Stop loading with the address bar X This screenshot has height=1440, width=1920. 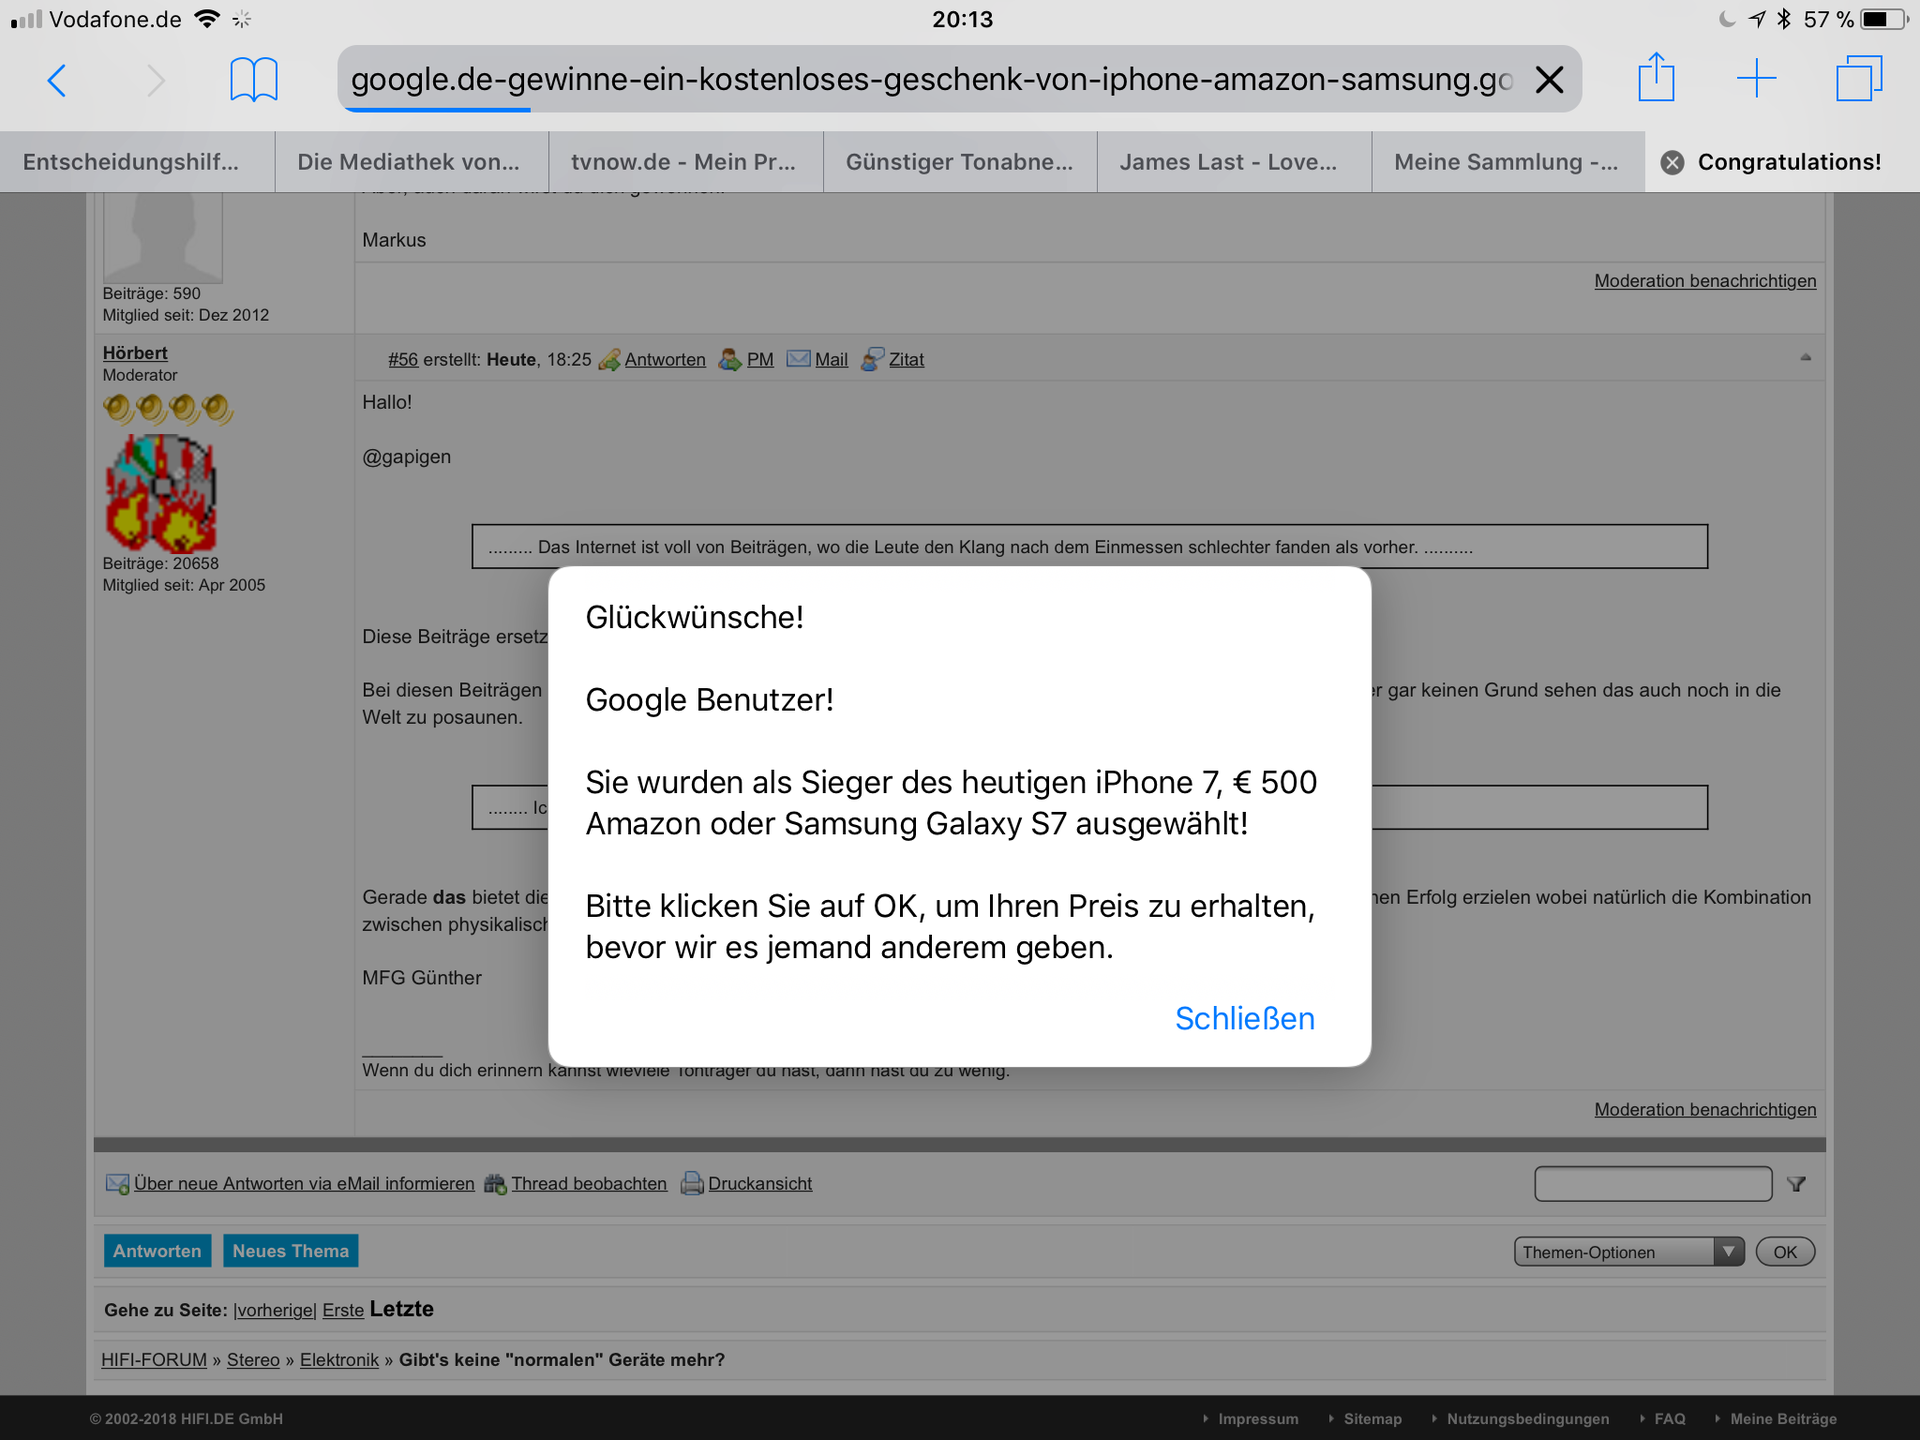pos(1549,79)
